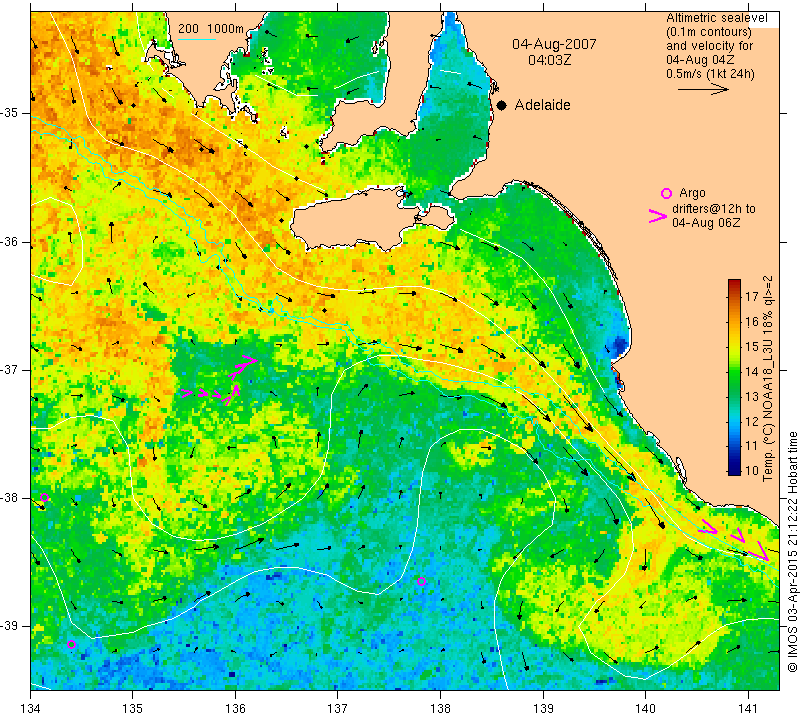
Task: Click the dark blue bottom of temperature colorbar
Action: click(x=734, y=470)
